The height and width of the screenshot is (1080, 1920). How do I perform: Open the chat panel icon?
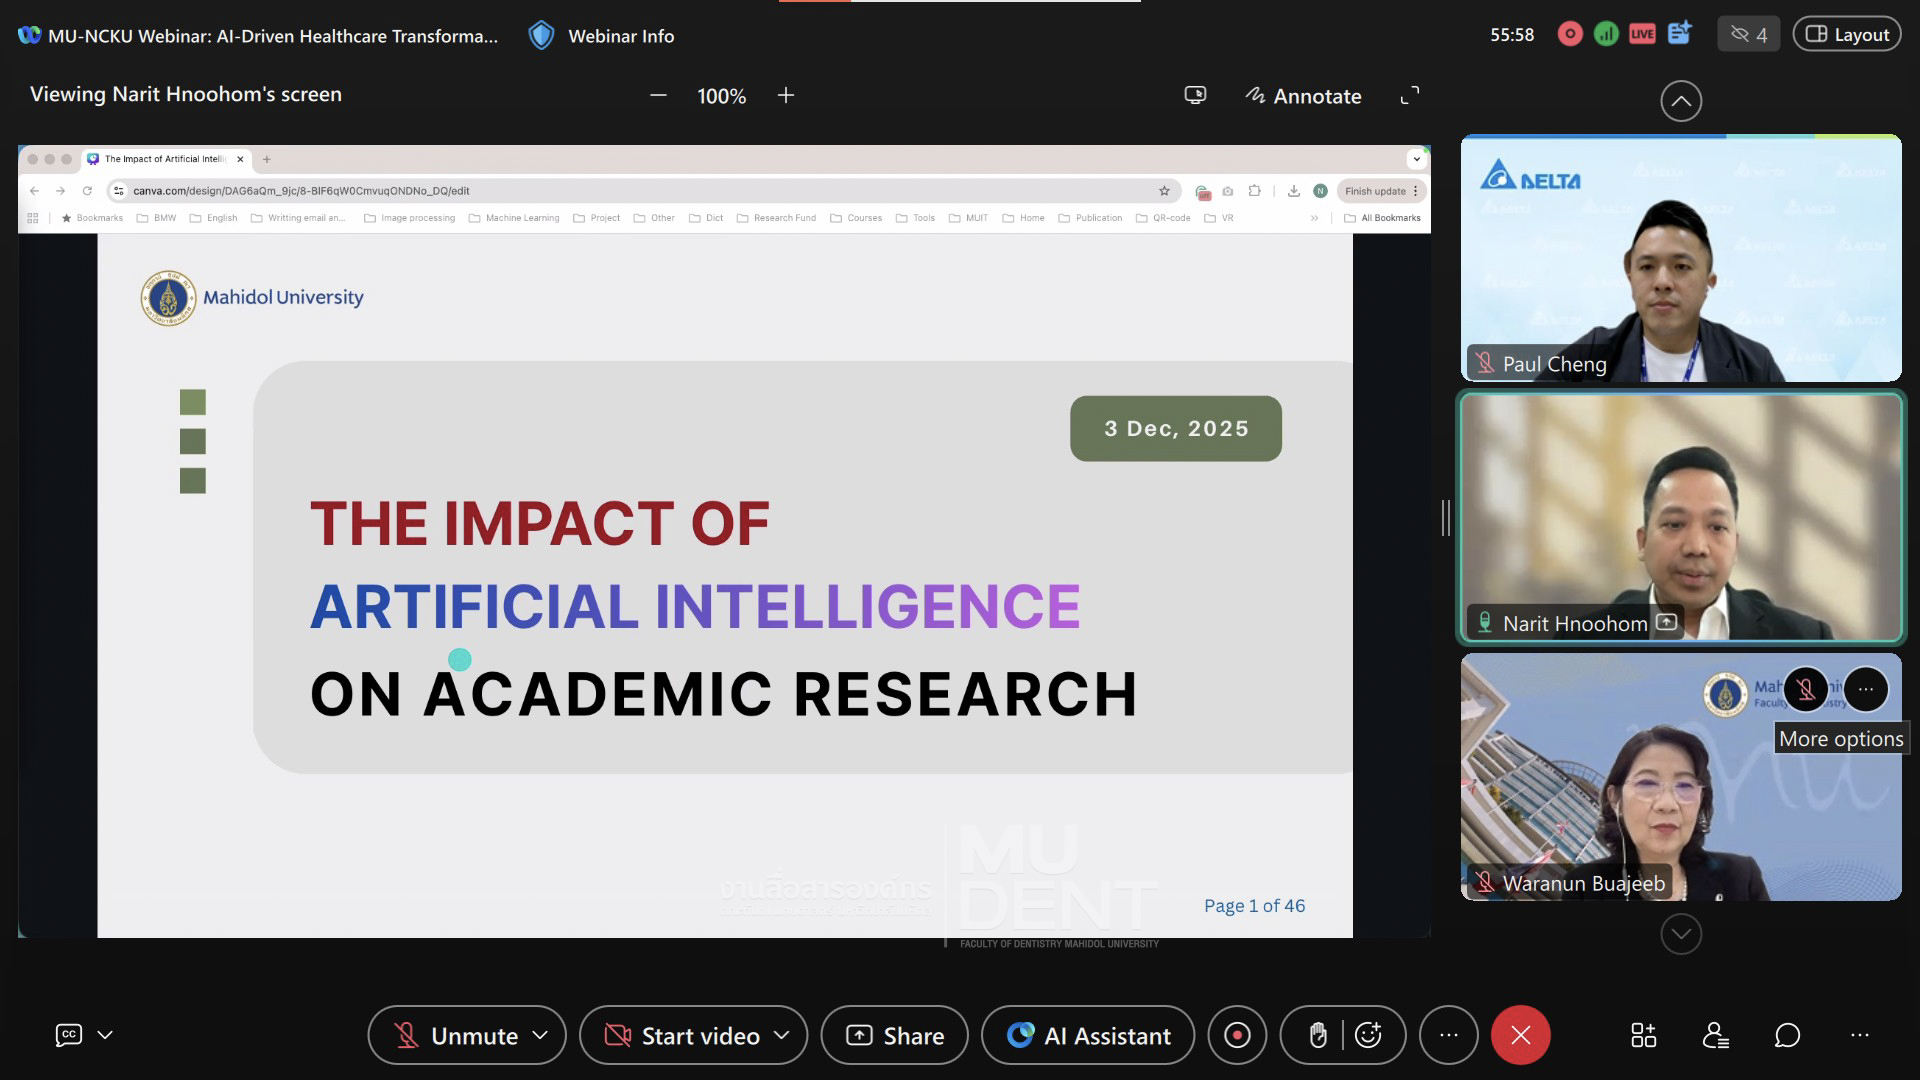(1787, 1036)
